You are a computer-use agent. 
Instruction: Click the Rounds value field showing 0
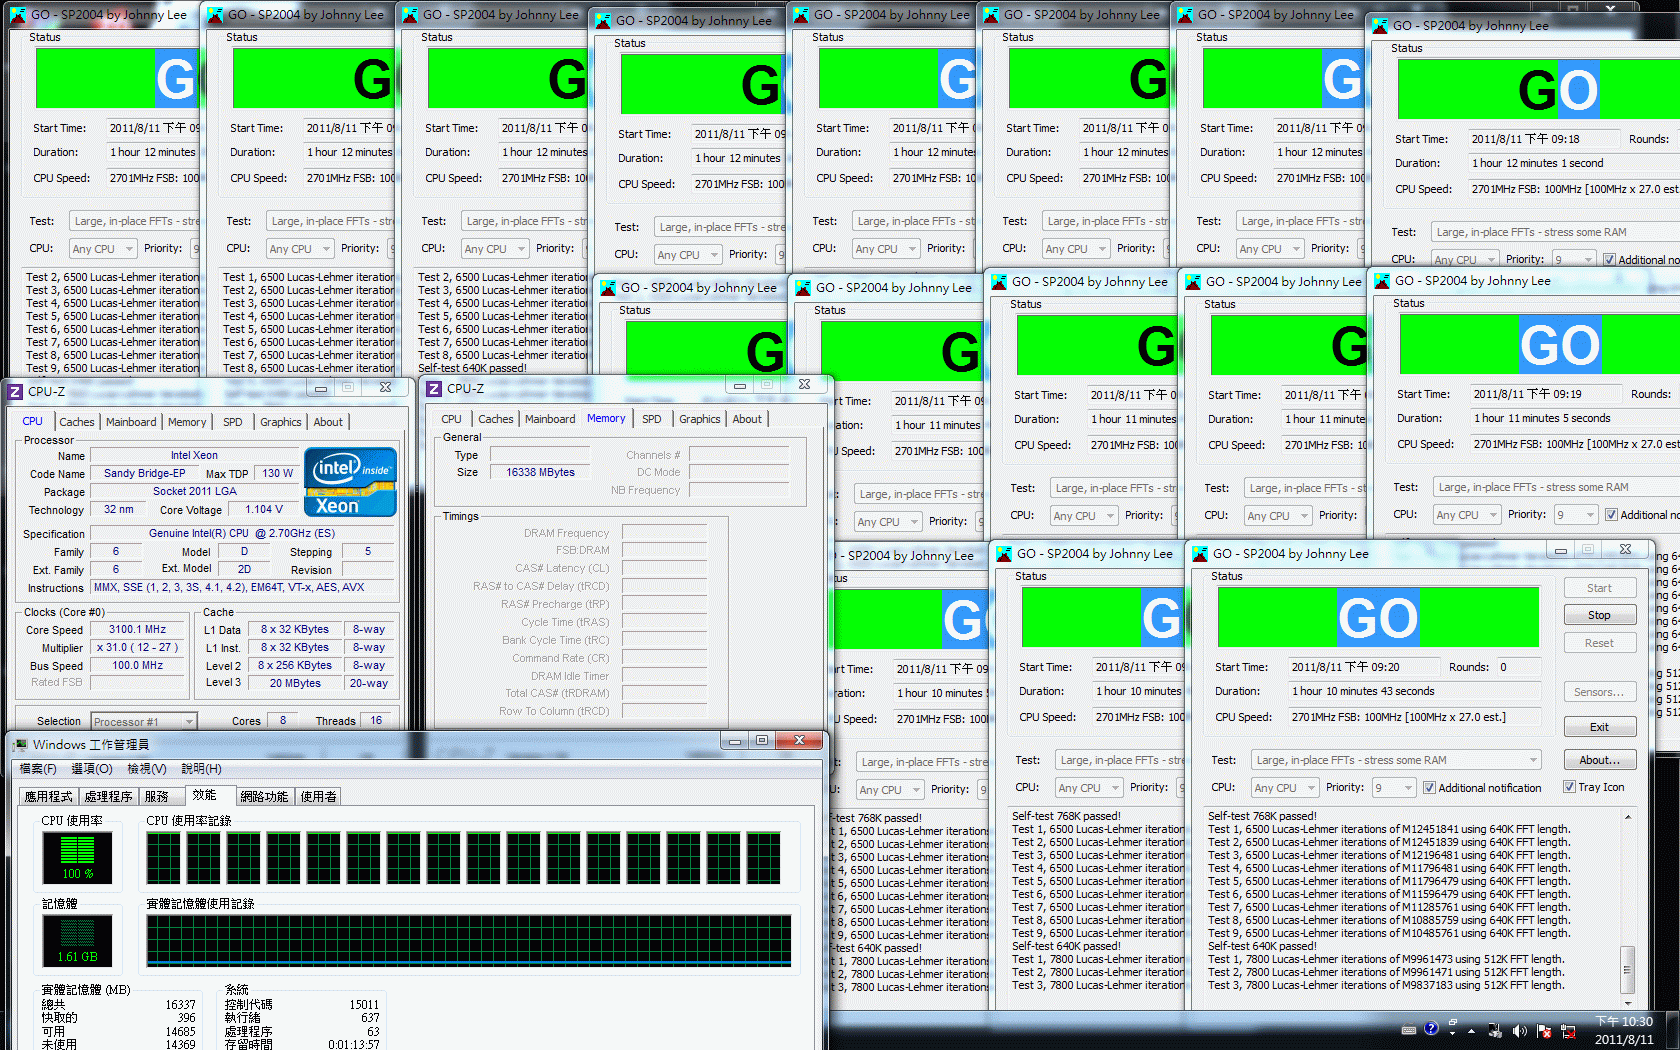tap(1520, 667)
